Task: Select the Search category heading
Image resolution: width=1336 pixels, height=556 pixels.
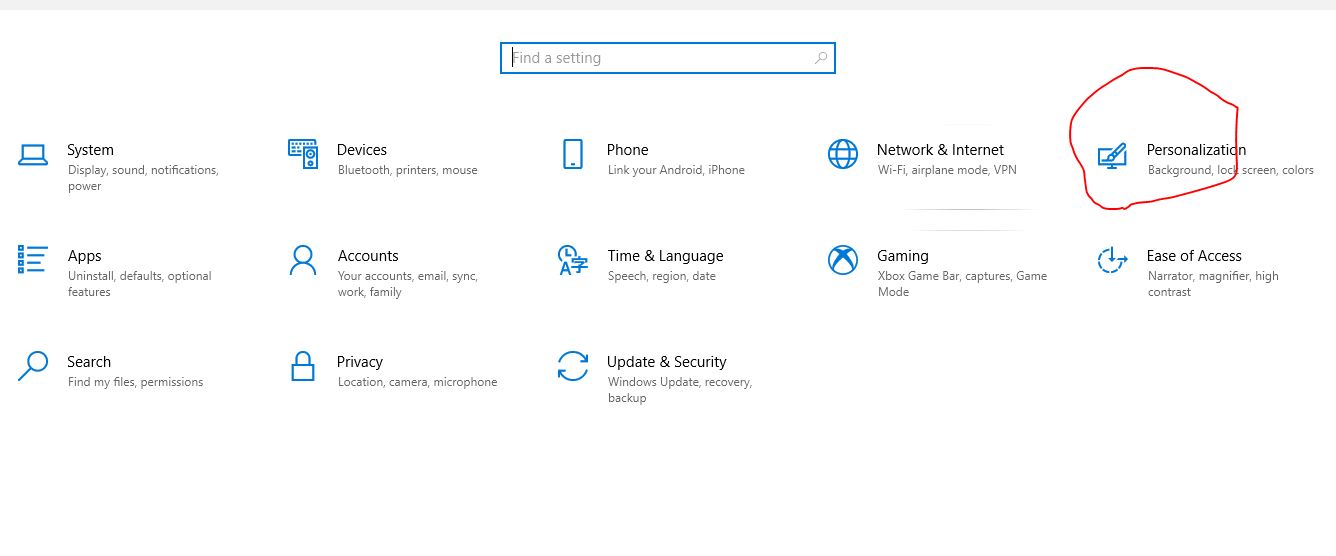Action: (x=89, y=362)
